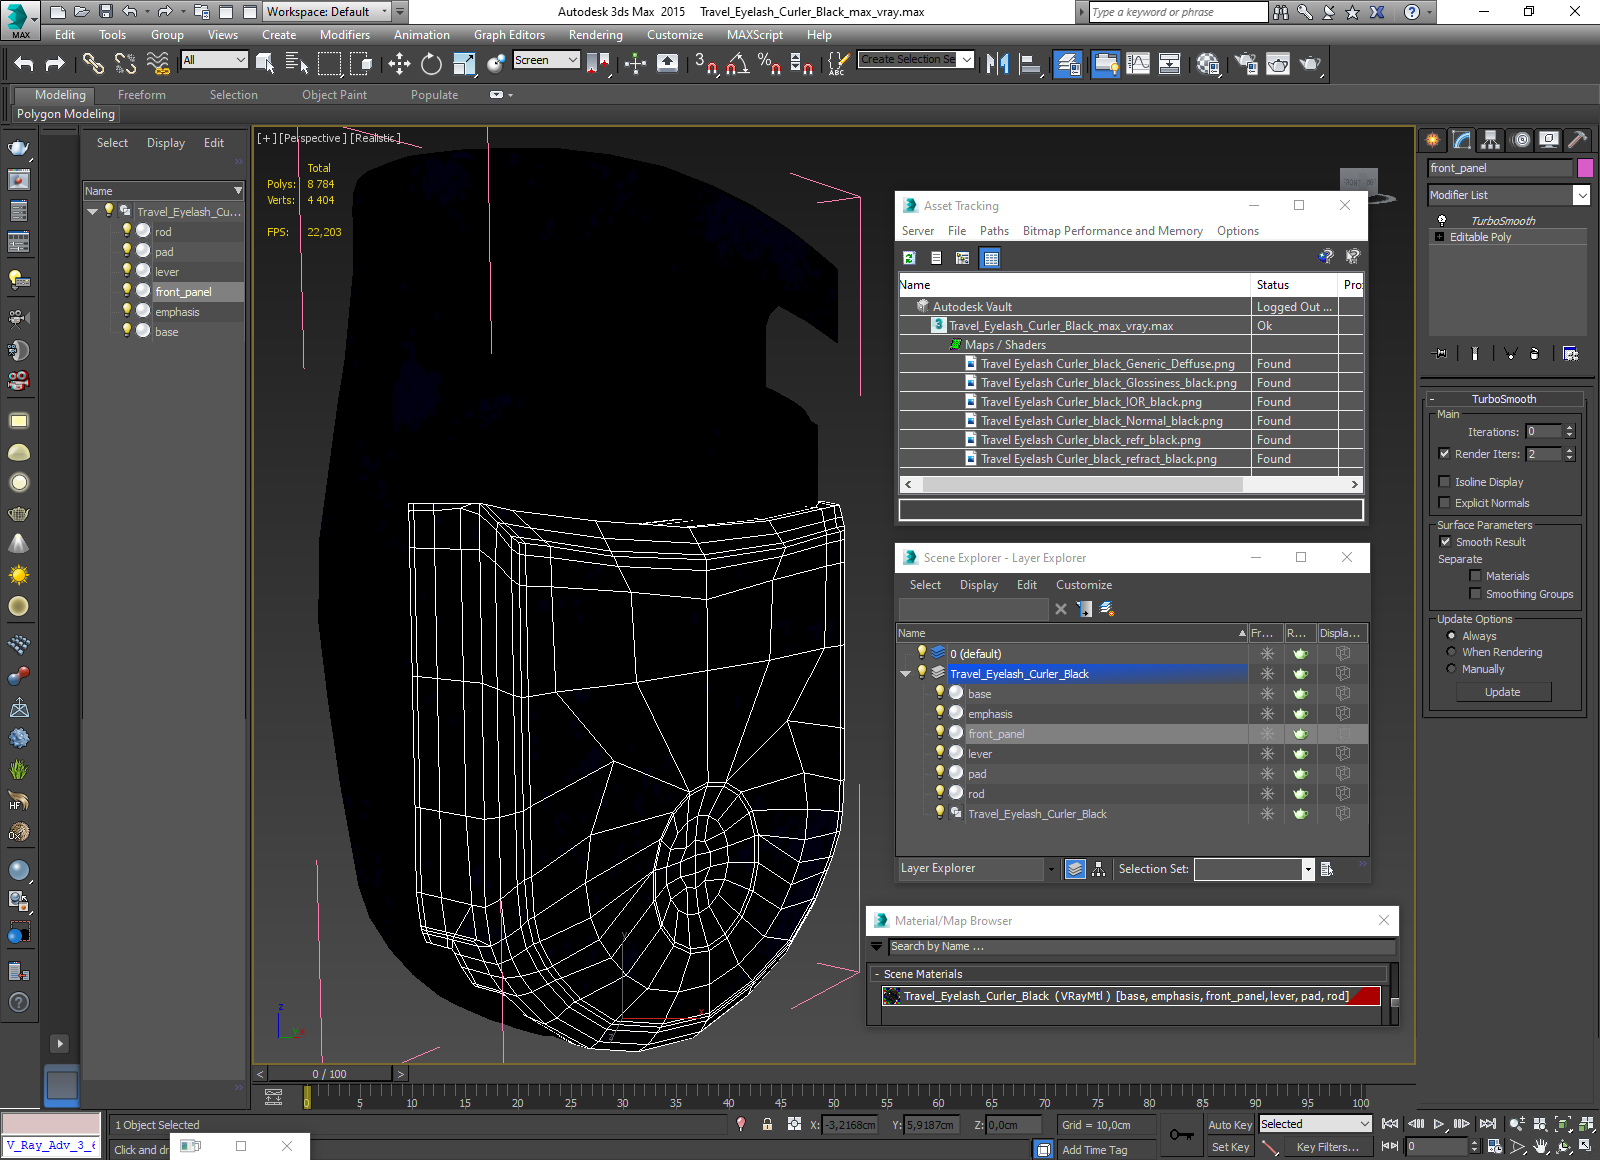This screenshot has width=1600, height=1160.
Task: Click the front_panel object color swatch
Action: click(x=1585, y=168)
